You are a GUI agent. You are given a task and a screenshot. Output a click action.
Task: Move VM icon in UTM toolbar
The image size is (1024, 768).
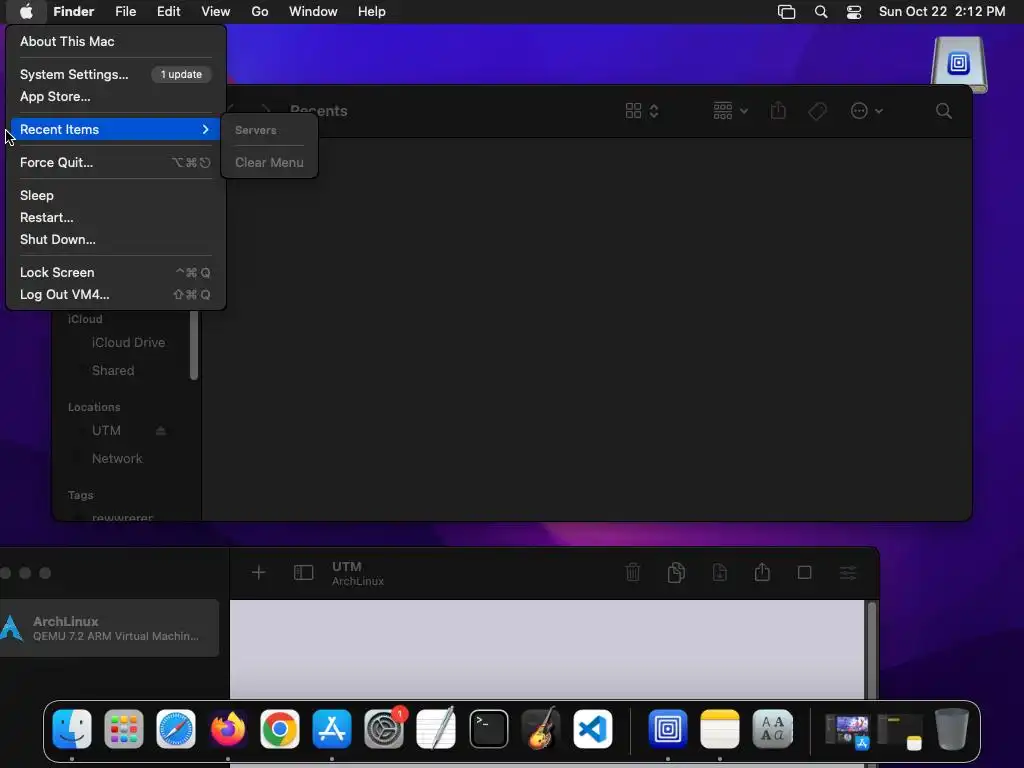click(720, 573)
